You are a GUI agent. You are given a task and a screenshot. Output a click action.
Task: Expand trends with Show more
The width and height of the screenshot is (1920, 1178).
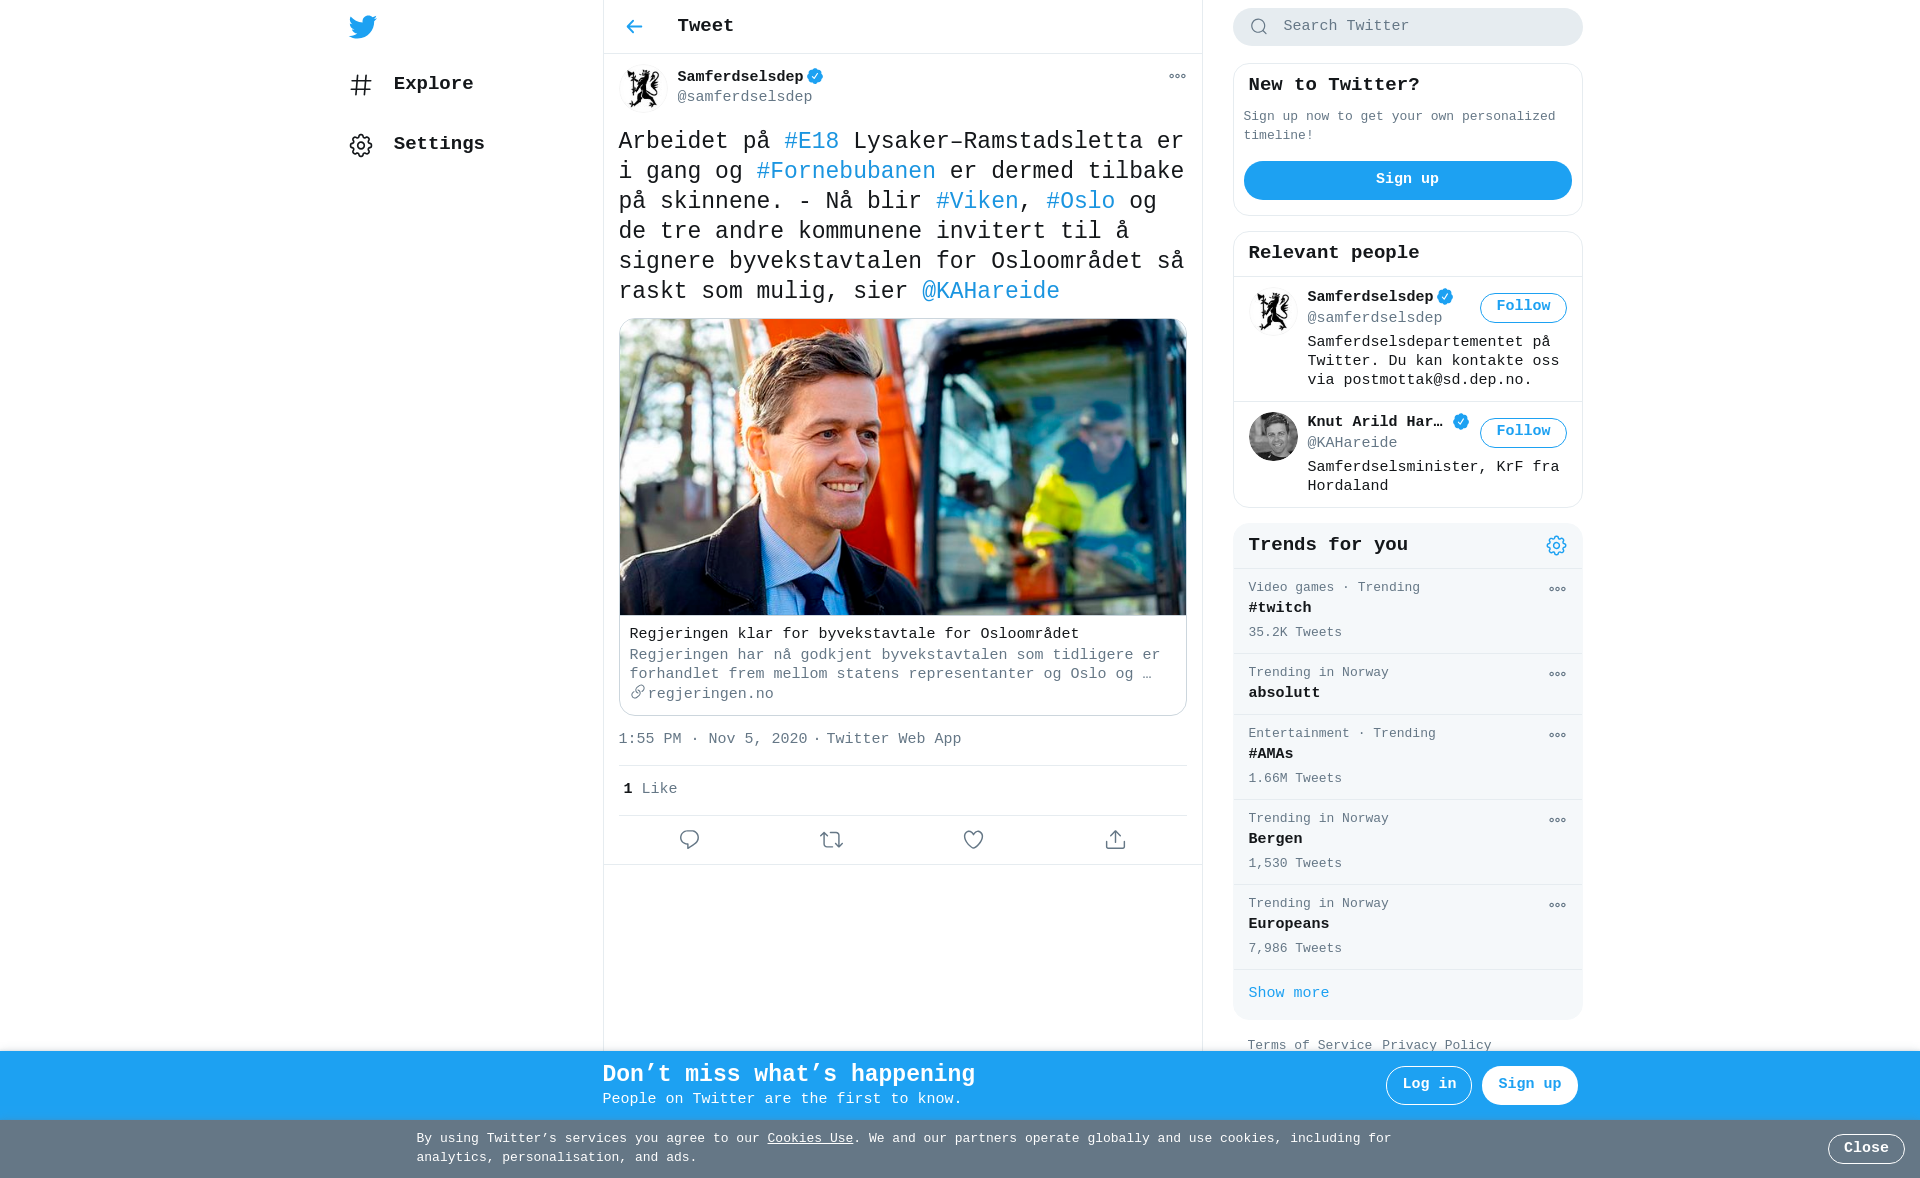click(1288, 993)
